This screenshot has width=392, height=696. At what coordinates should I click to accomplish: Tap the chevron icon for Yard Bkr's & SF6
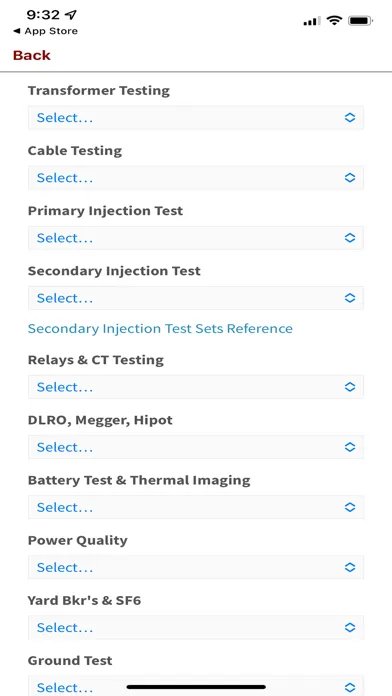(x=350, y=628)
